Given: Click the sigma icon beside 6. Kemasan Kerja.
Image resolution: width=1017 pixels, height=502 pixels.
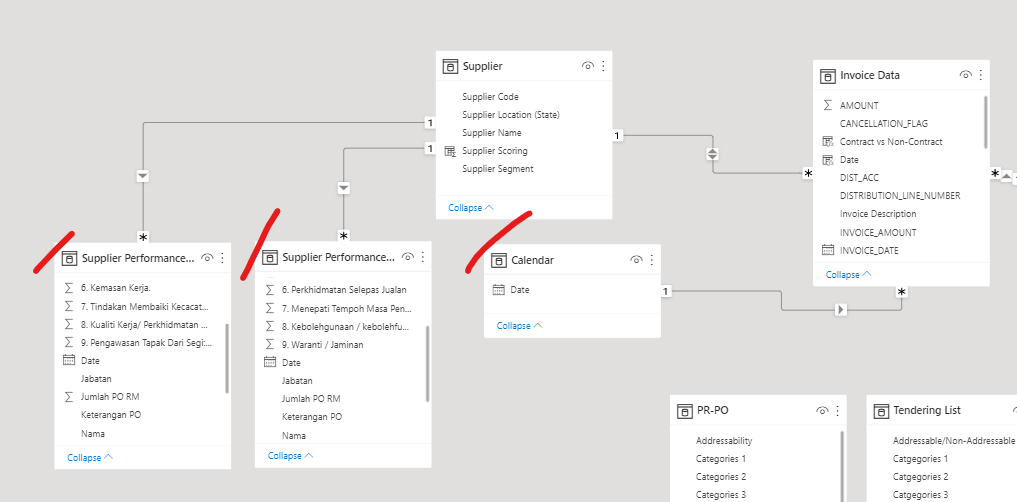Looking at the screenshot, I should [x=69, y=287].
